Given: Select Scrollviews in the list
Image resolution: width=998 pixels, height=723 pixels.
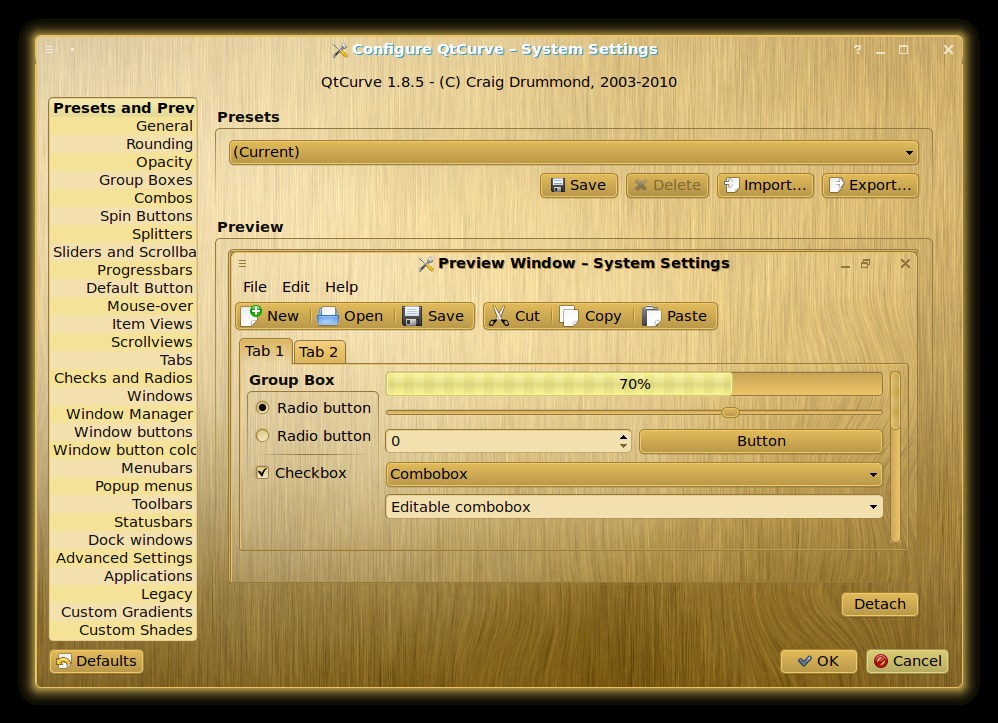Looking at the screenshot, I should click(x=122, y=342).
